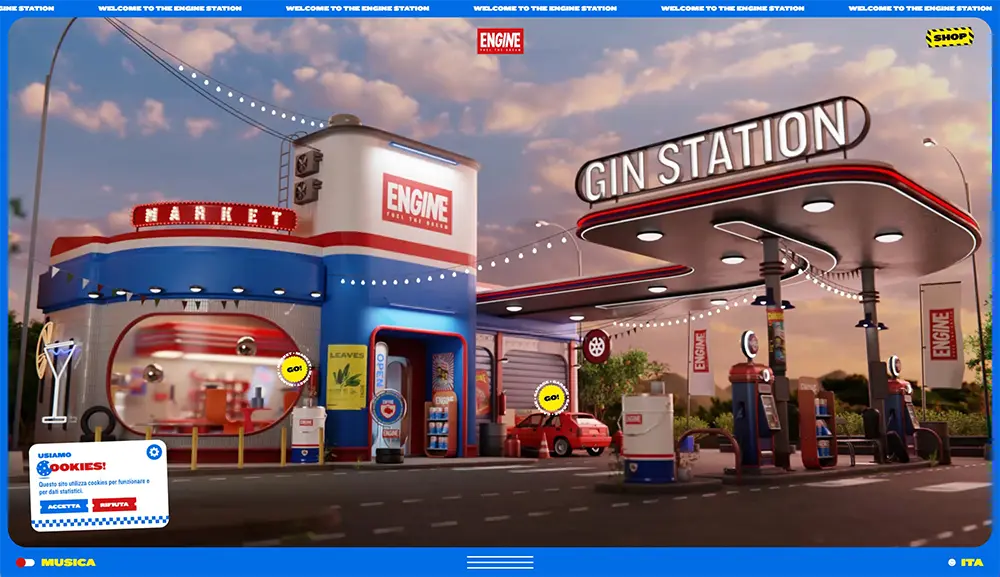Click the "USIAMO COOKIES!" heading
Viewport: 1000px width, 577px height.
click(x=71, y=464)
